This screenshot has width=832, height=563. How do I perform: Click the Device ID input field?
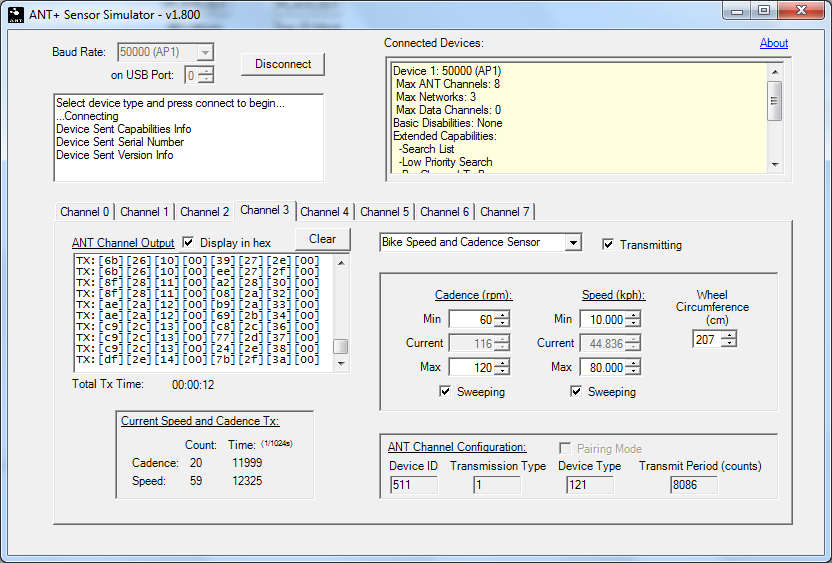414,485
